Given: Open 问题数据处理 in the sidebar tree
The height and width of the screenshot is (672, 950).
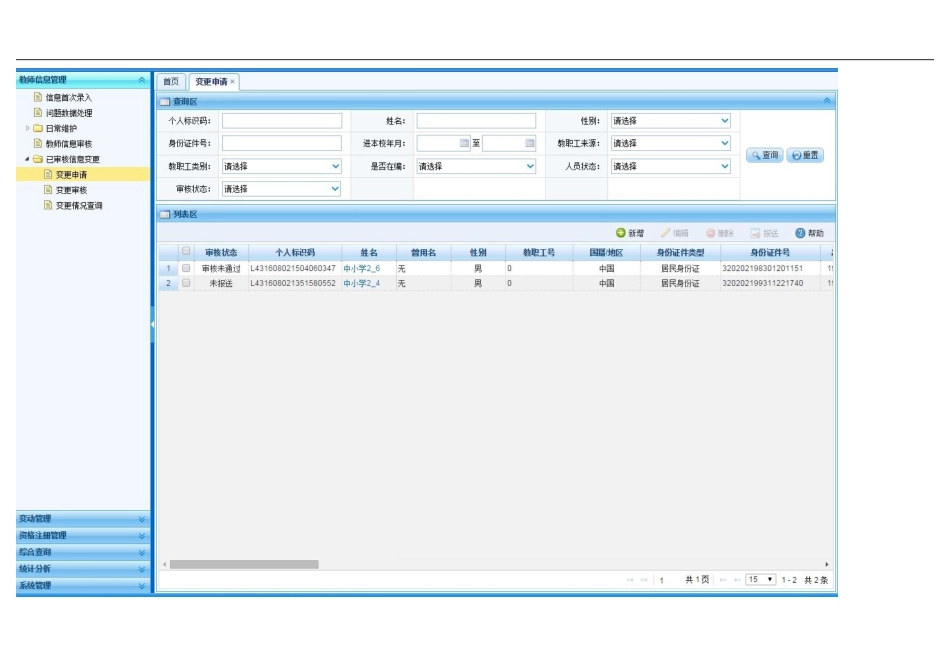Looking at the screenshot, I should pos(68,113).
